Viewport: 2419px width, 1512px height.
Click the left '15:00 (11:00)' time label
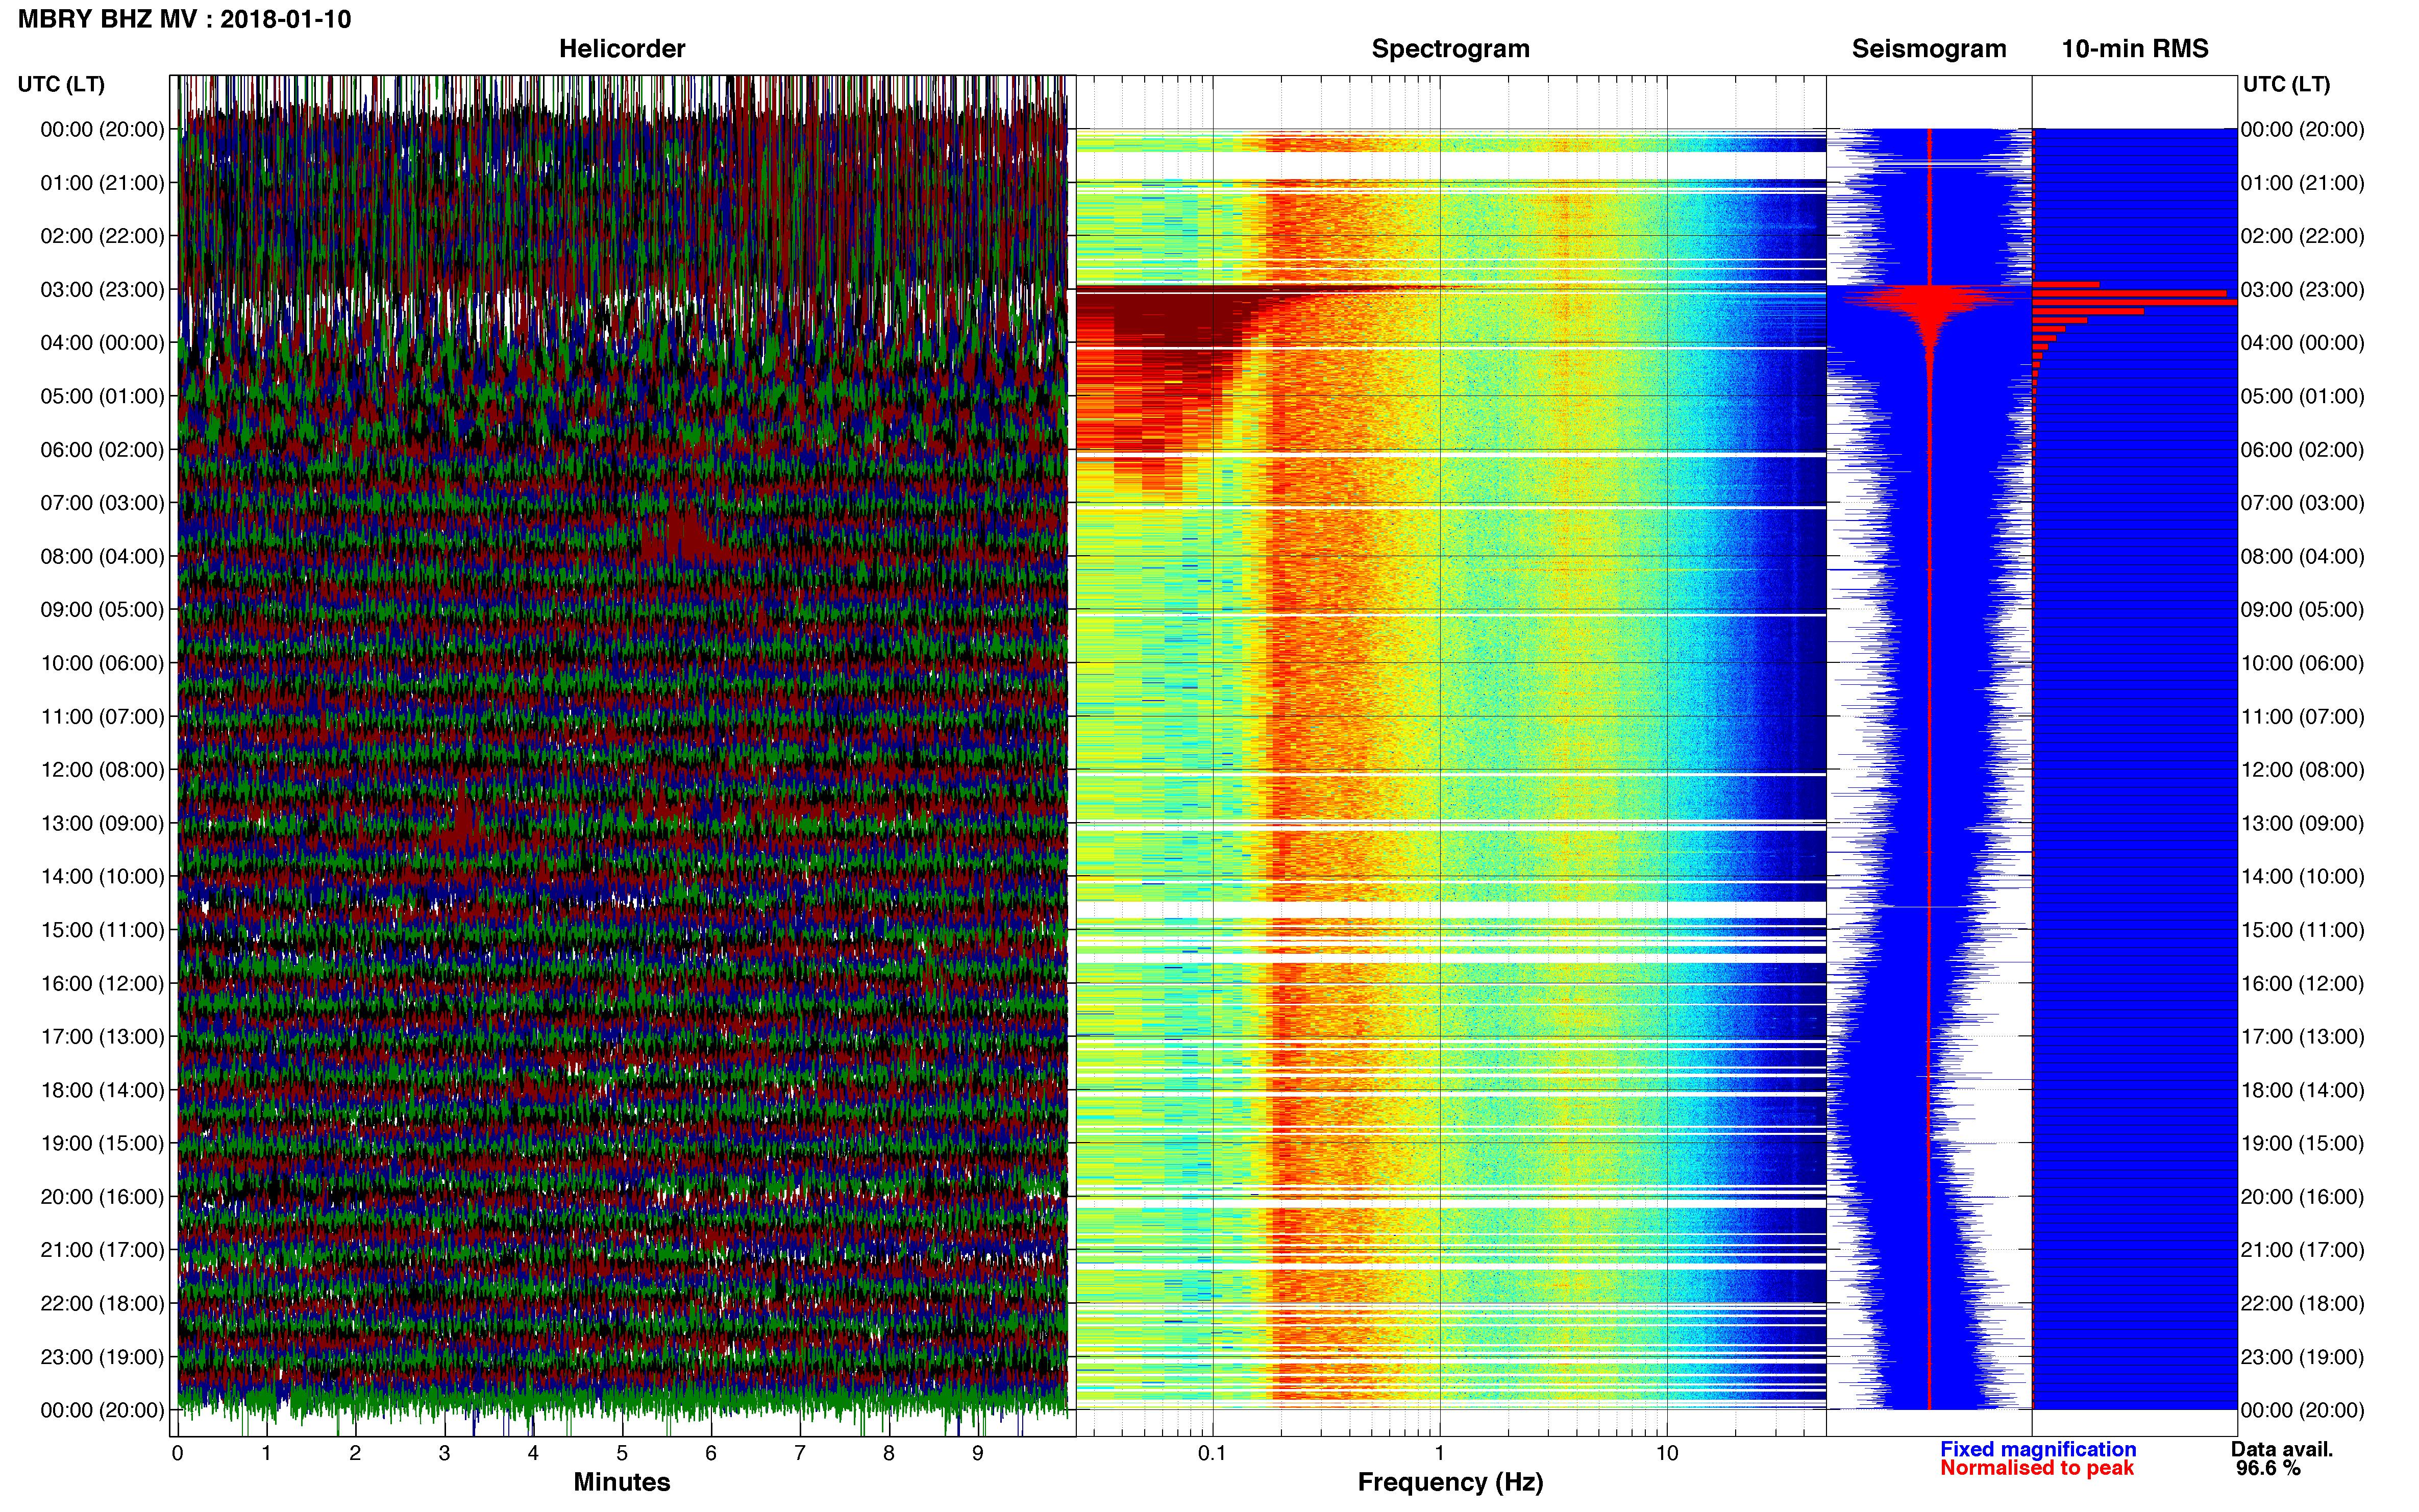pyautogui.click(x=102, y=930)
